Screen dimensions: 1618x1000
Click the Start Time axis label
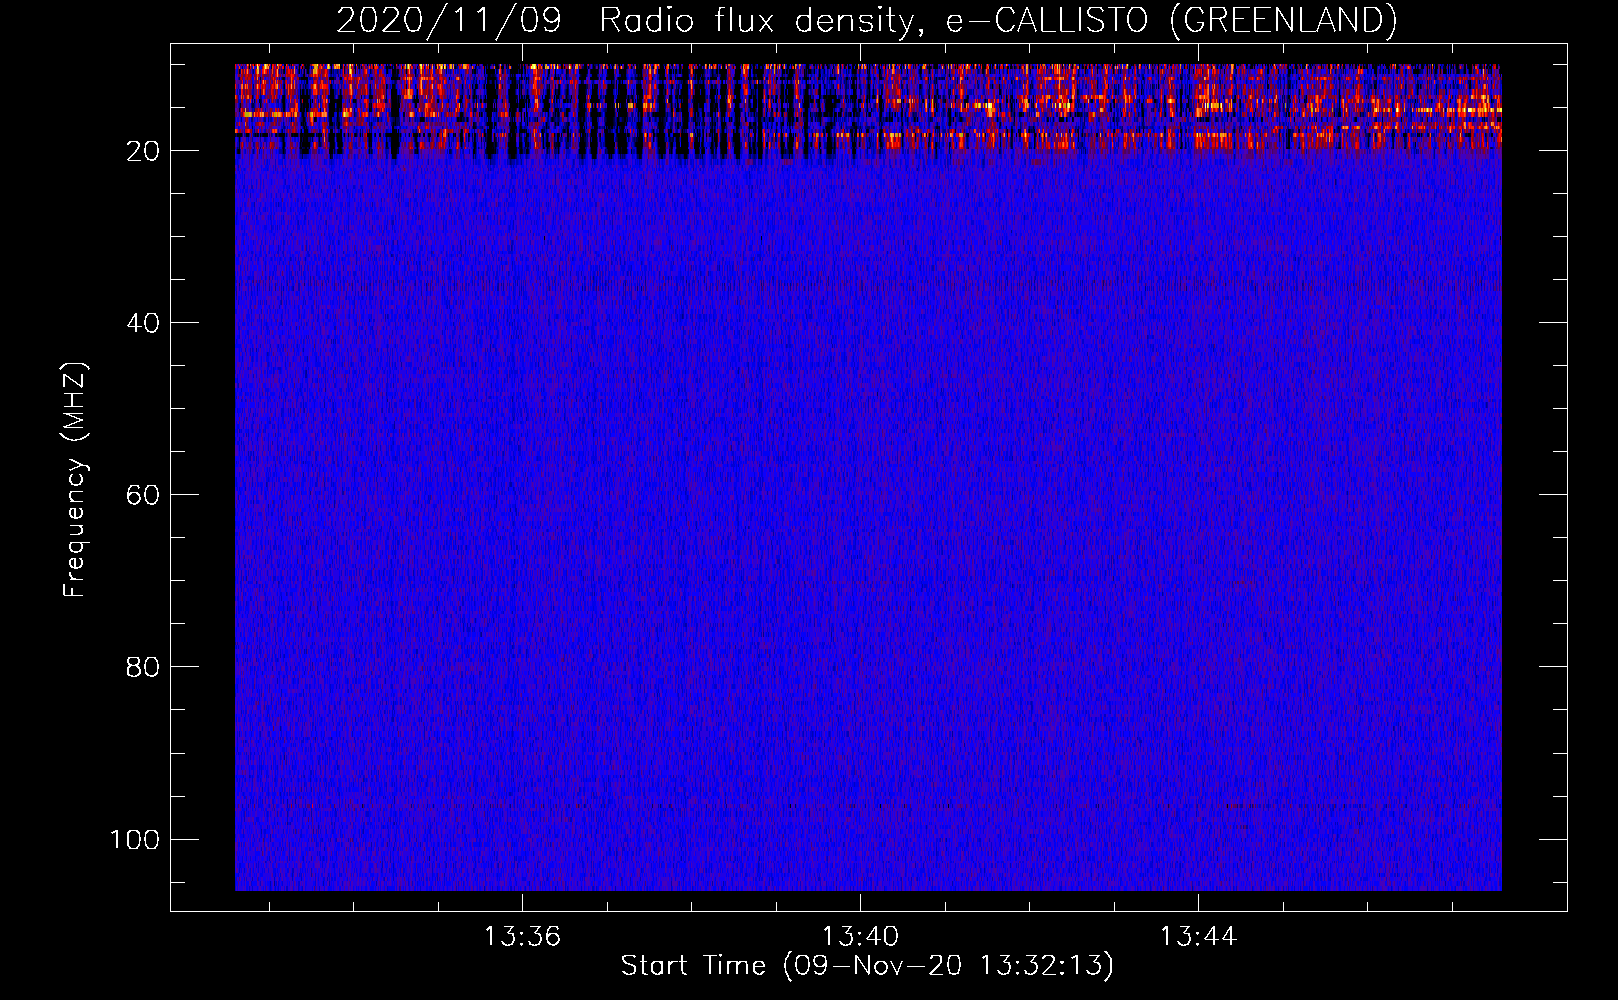[x=867, y=966]
